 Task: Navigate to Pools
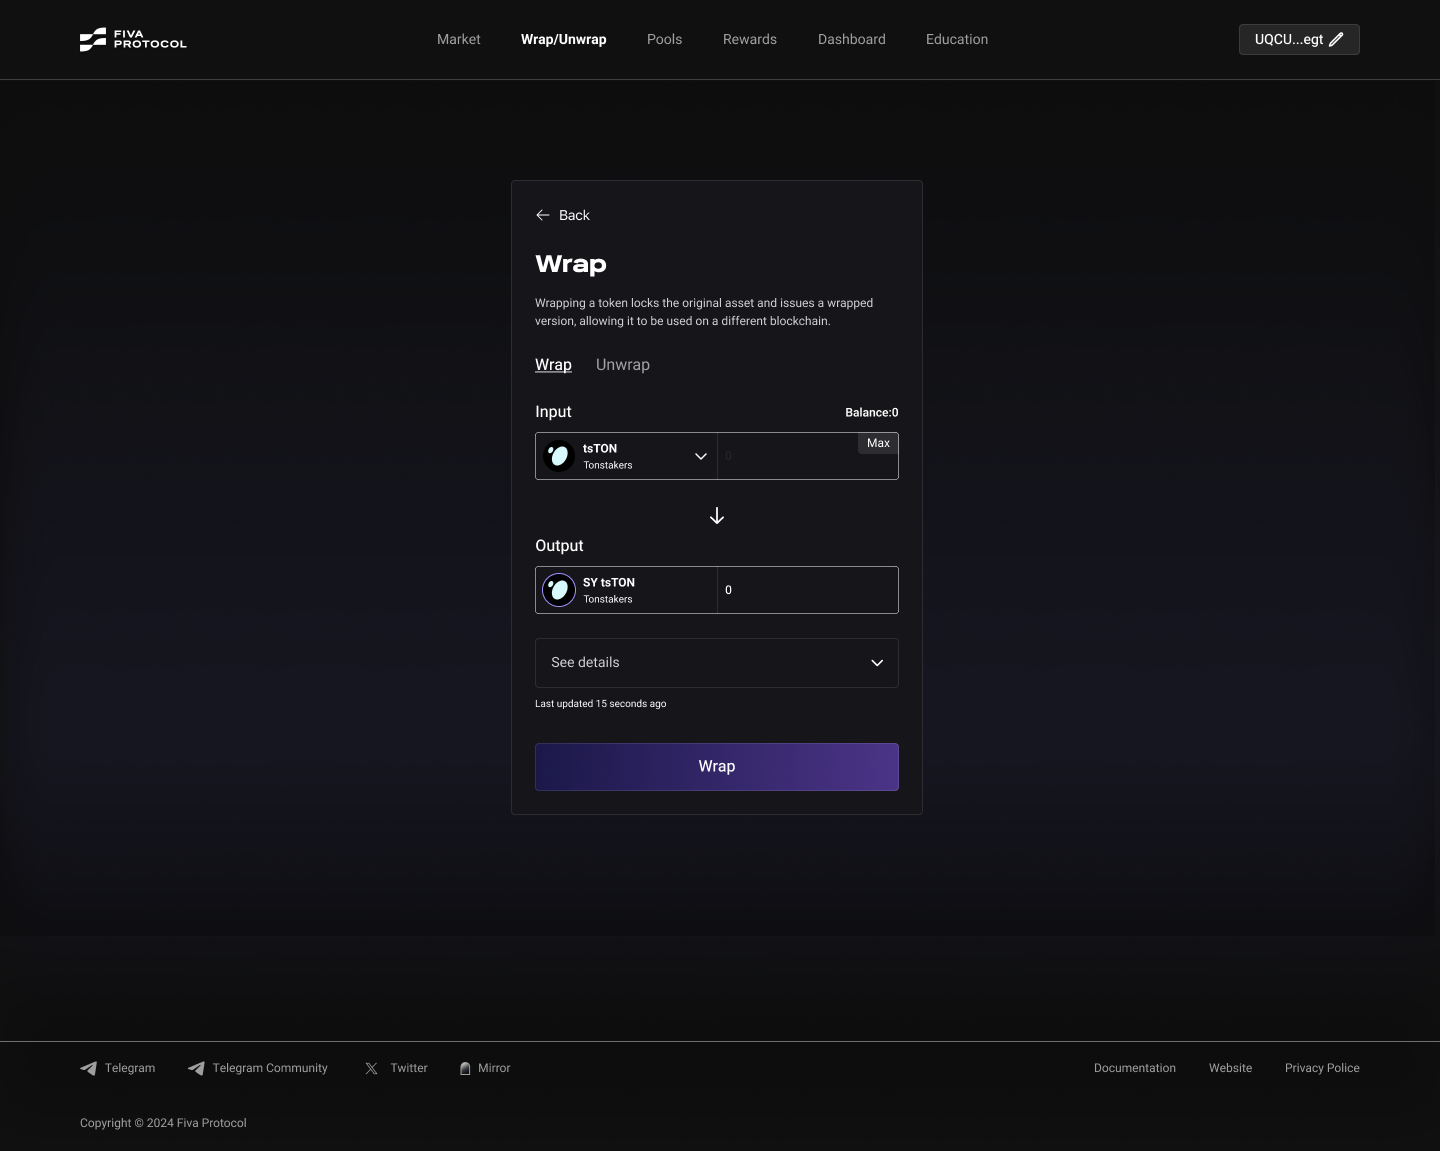[x=664, y=39]
